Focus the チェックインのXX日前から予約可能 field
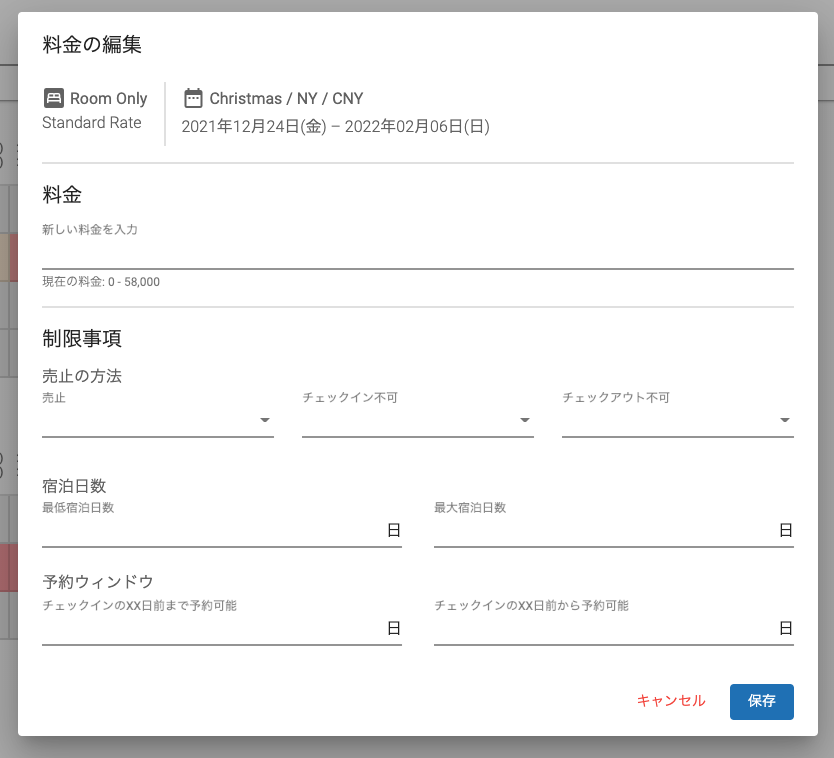Screen dimensions: 834x758 click(604, 629)
